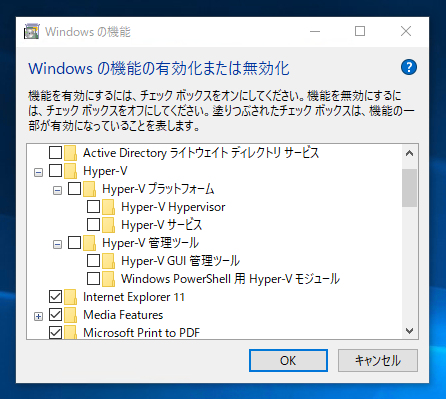Enable the Active Directory ライトウェイト checkbox
This screenshot has height=399, width=446.
tap(55, 153)
